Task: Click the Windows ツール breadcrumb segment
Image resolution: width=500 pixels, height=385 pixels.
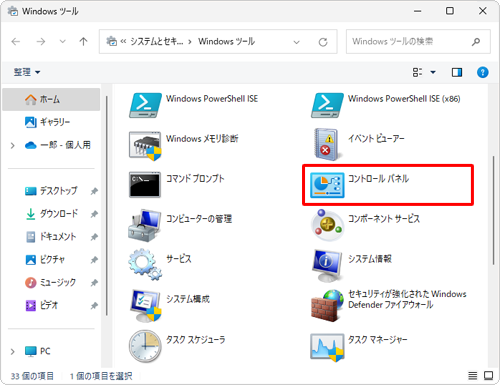Action: (227, 42)
